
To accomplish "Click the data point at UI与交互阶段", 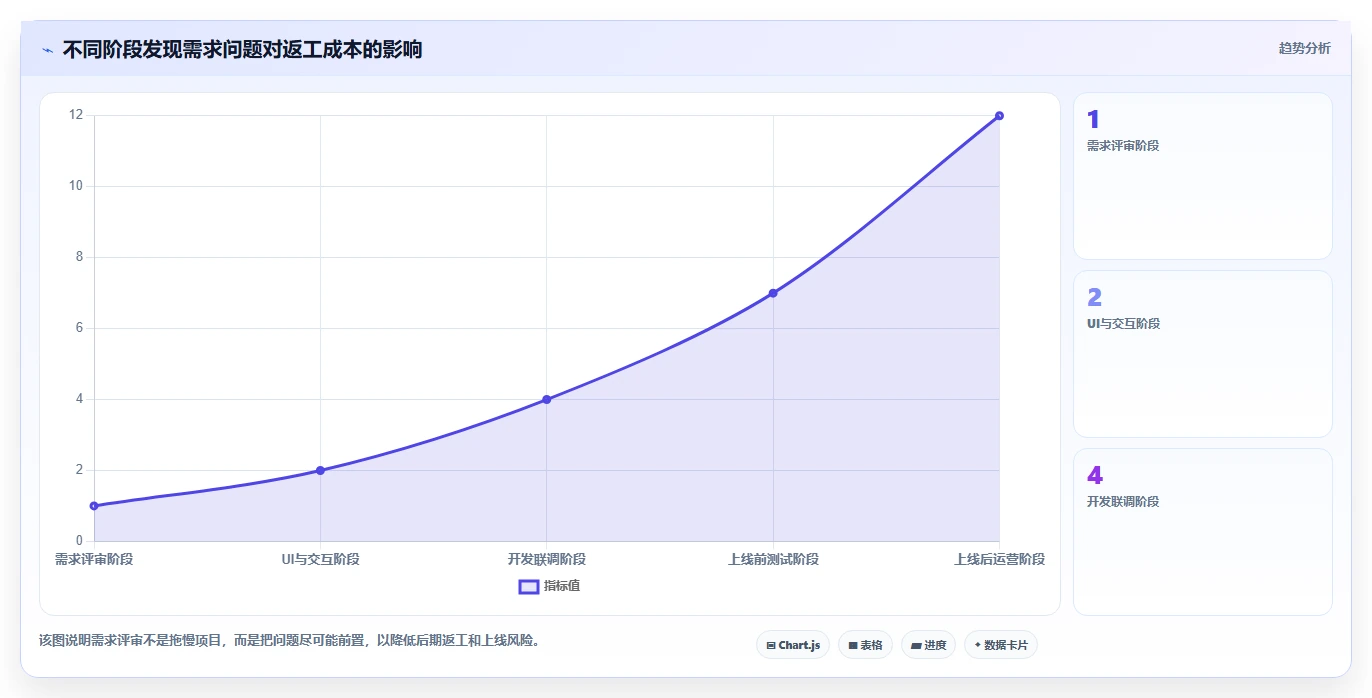I will (x=320, y=470).
